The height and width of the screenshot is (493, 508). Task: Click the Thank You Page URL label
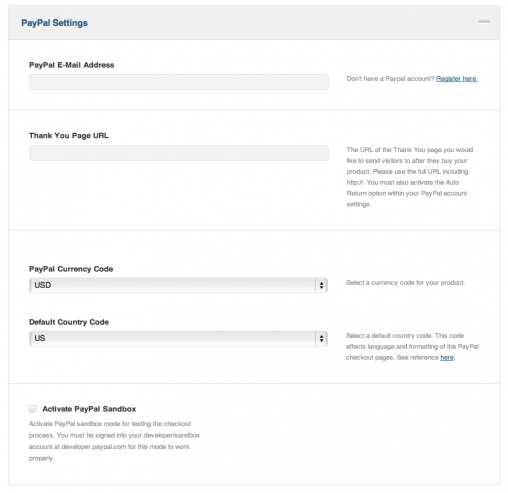point(69,136)
